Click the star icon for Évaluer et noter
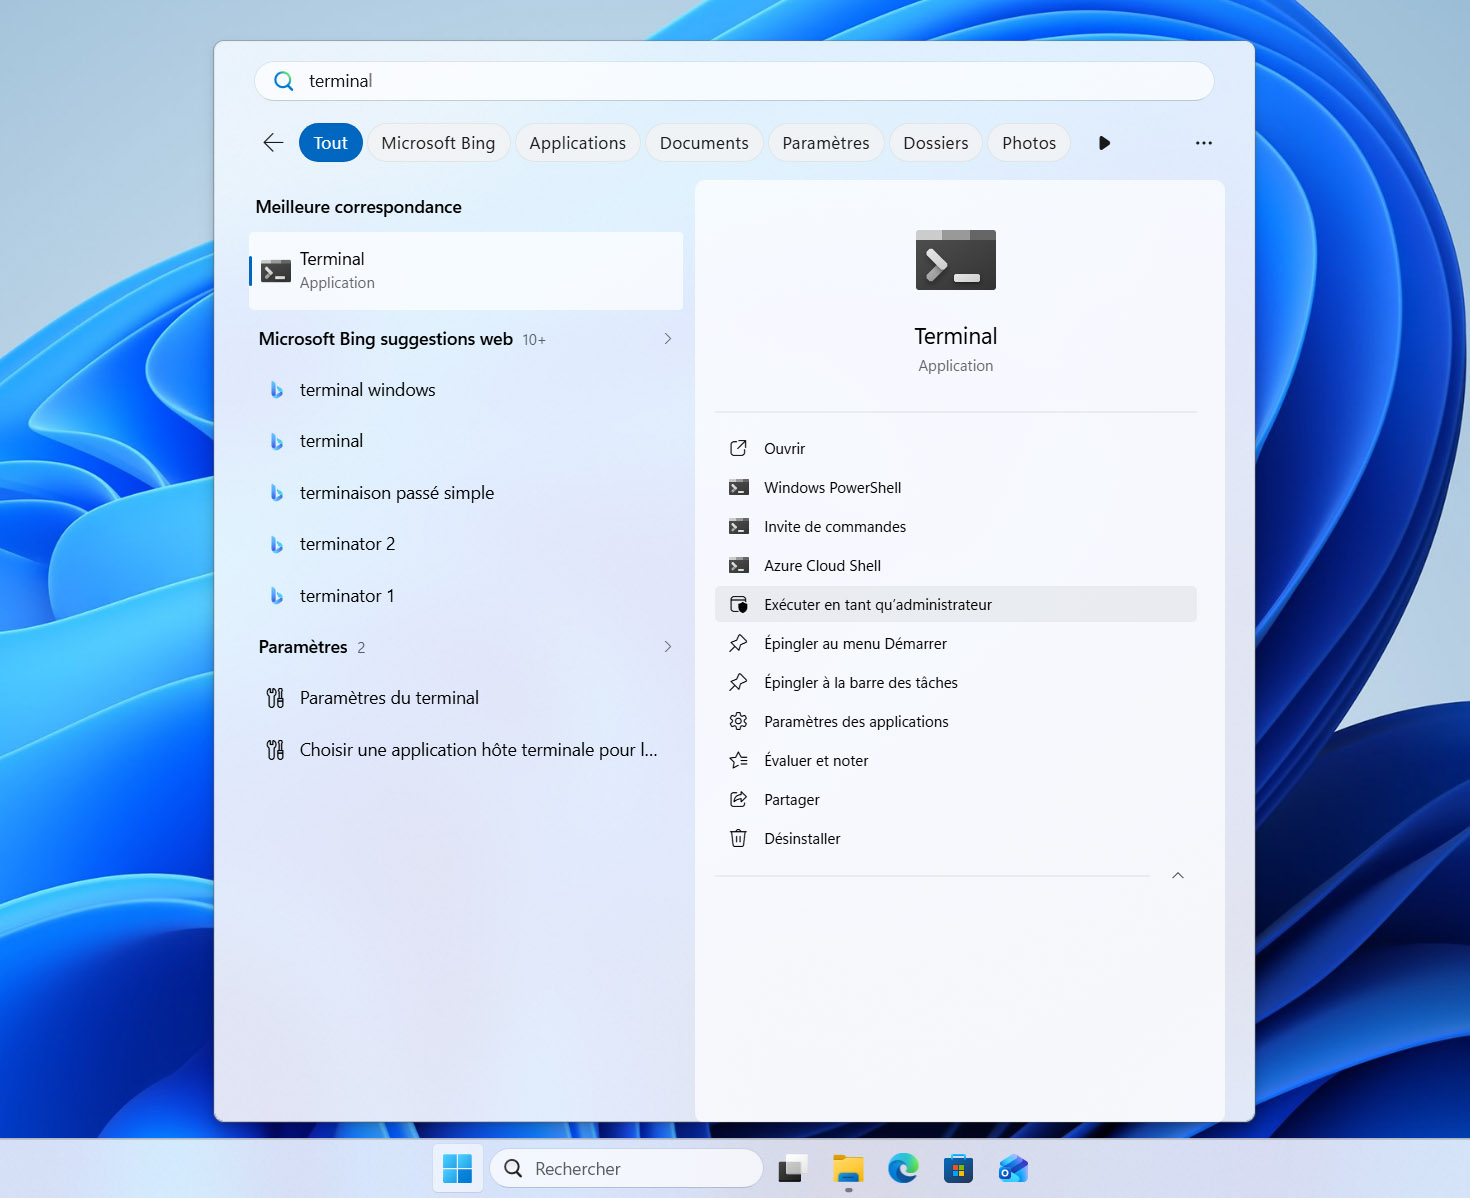Viewport: 1470px width, 1198px height. [x=739, y=760]
